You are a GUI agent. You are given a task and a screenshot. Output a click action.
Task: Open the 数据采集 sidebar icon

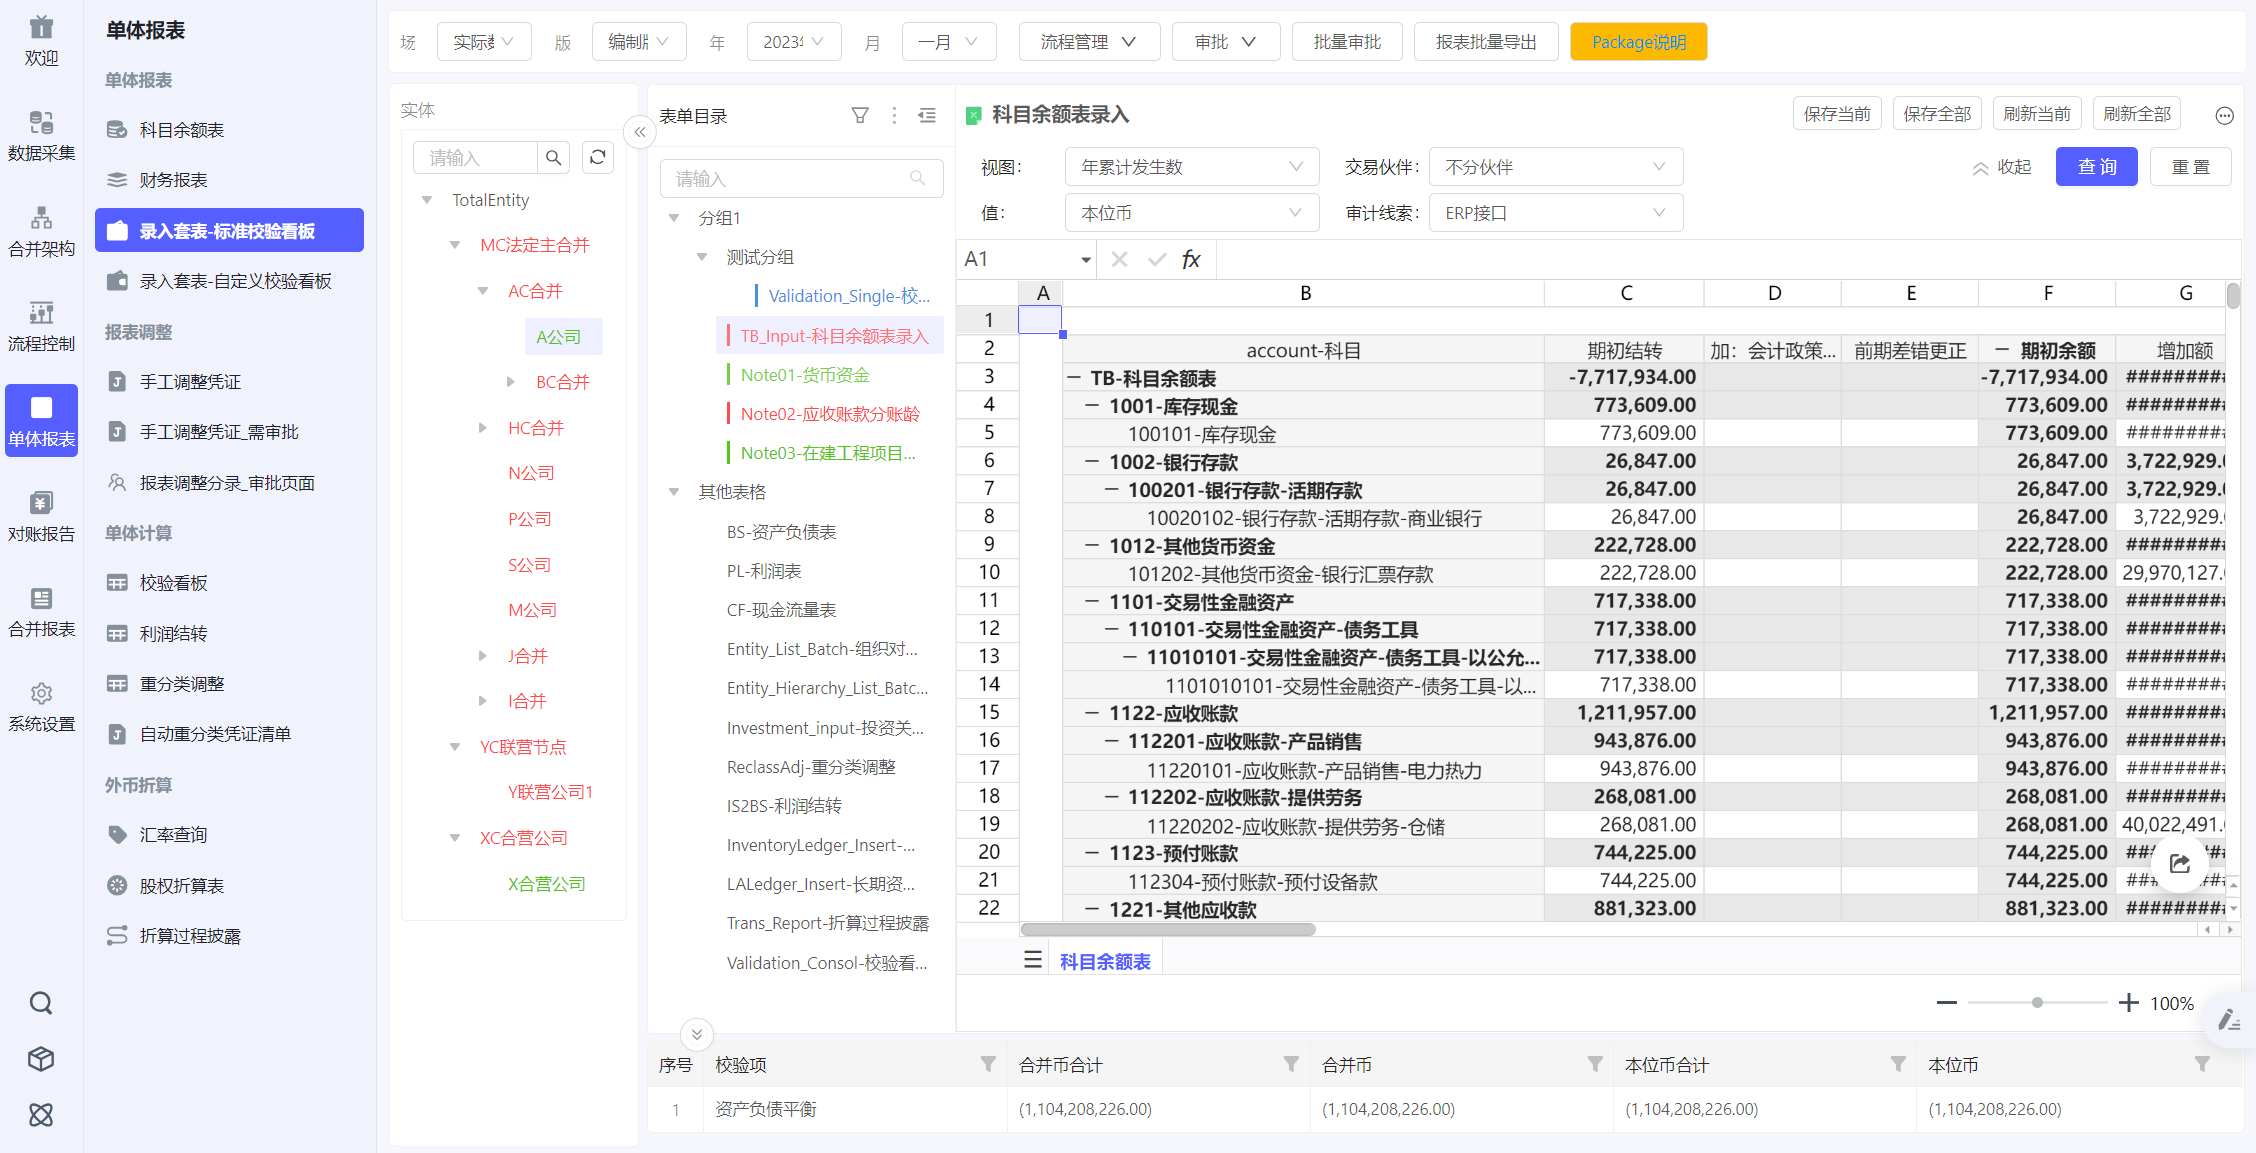pos(41,135)
